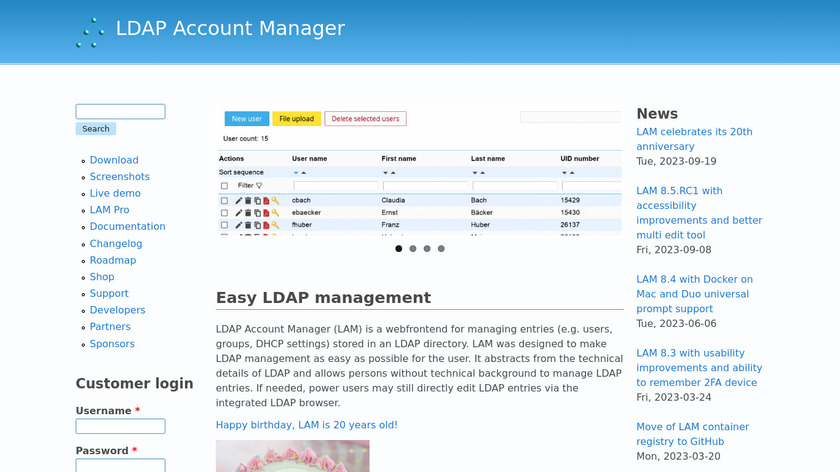Click the copy icon in fhuber row
The width and height of the screenshot is (840, 472).
pos(257,225)
